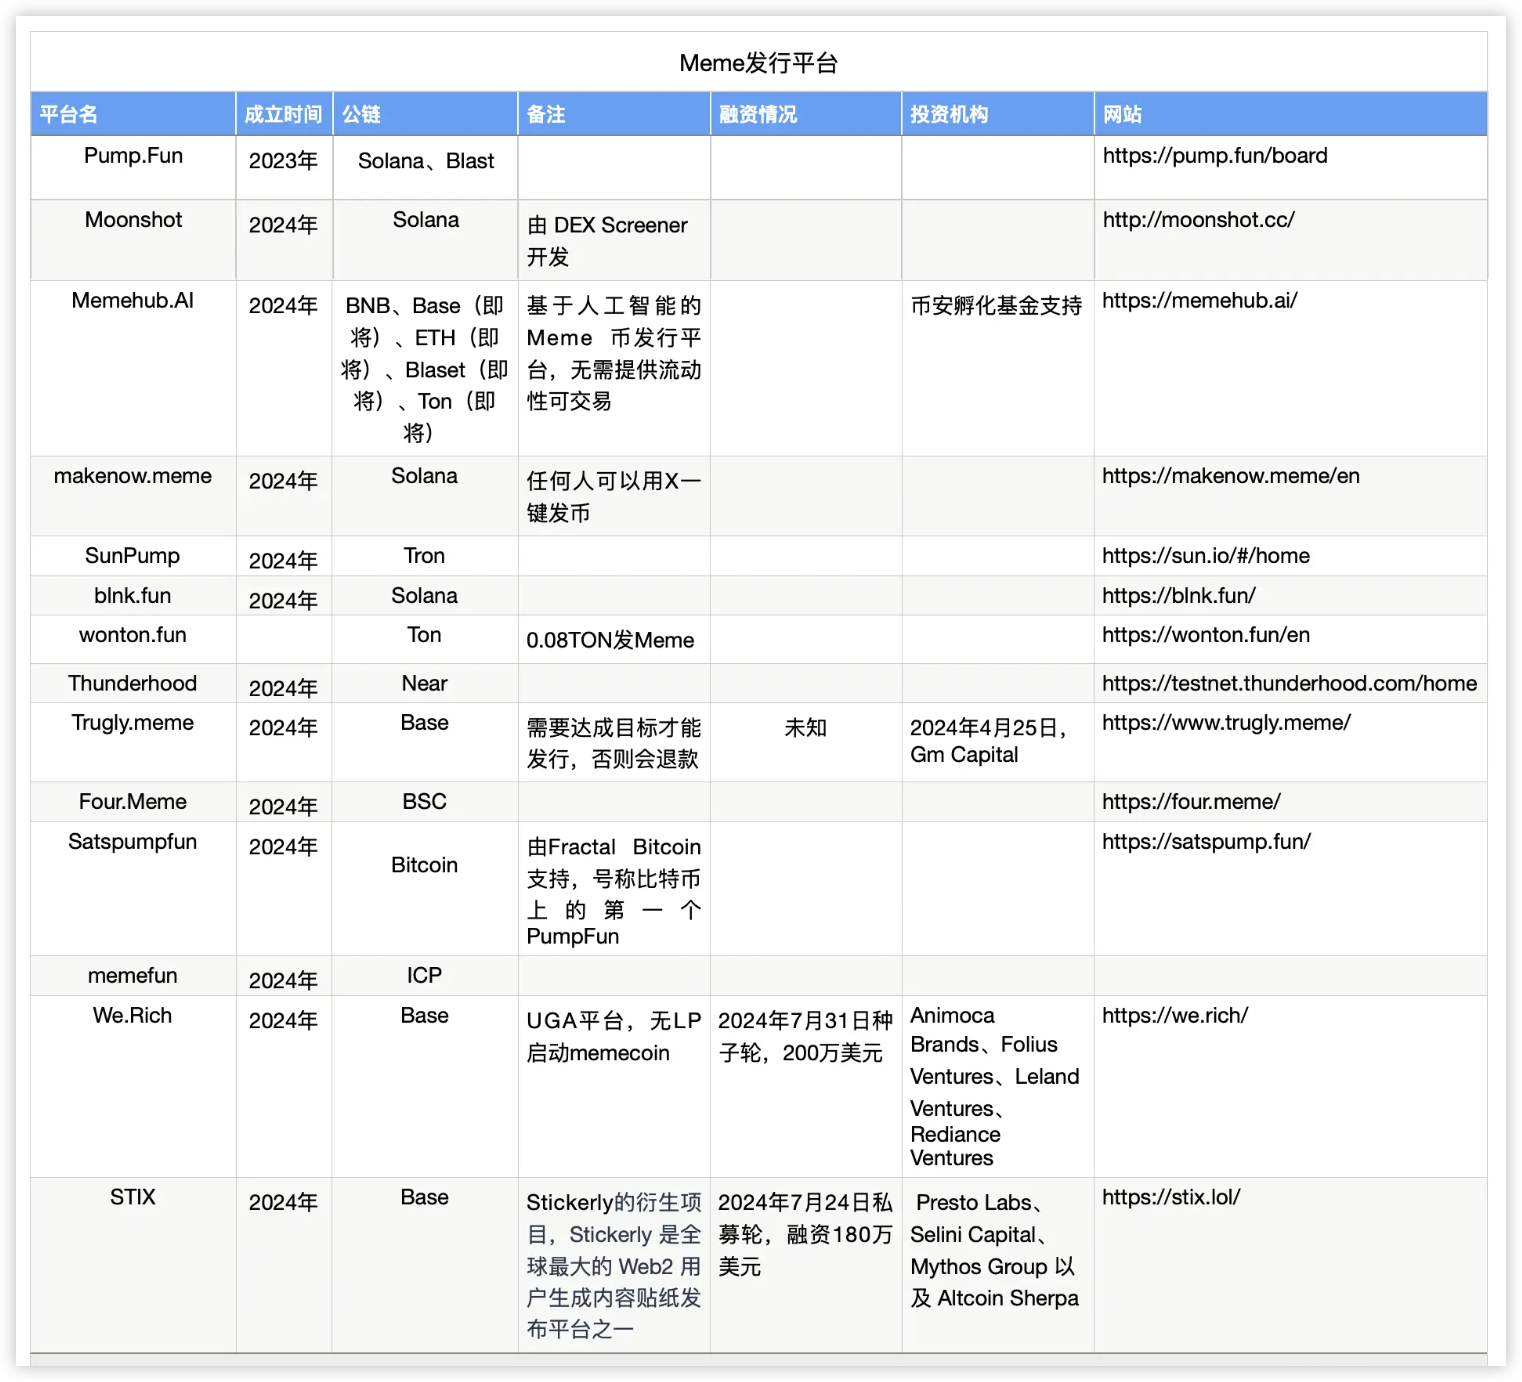Open SunPump's https://sun.io/#/home link
This screenshot has height=1382, width=1522.
(1205, 556)
